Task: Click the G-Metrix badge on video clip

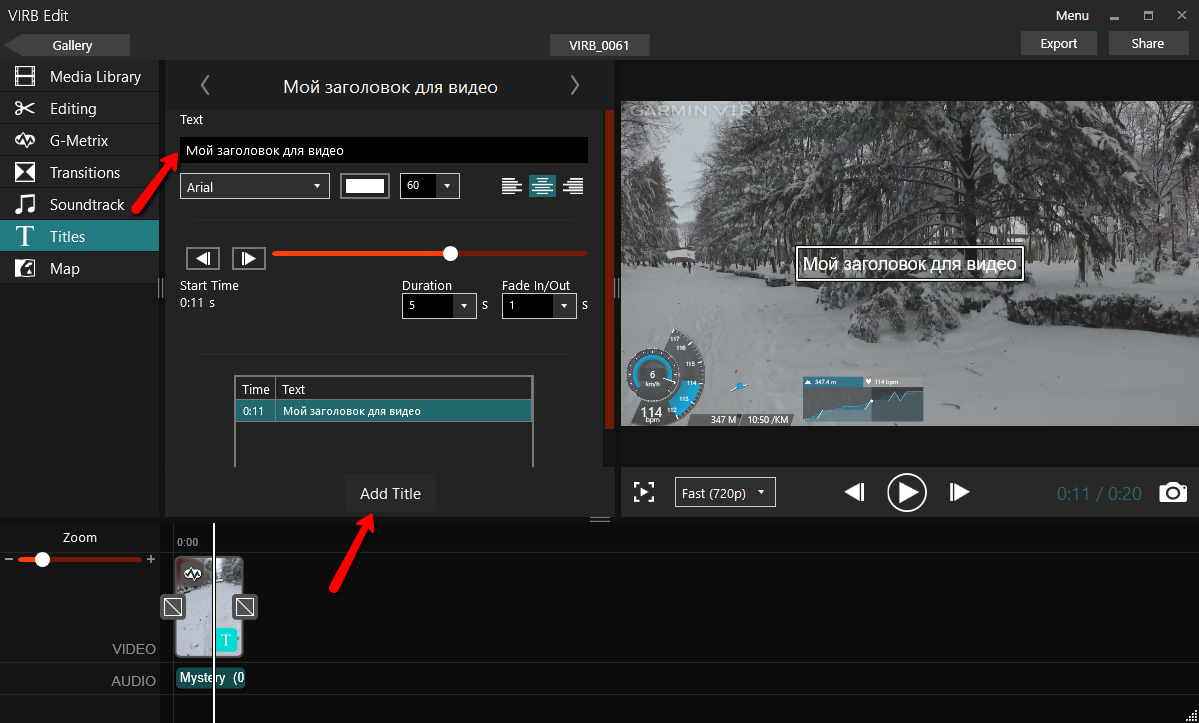Action: click(193, 573)
